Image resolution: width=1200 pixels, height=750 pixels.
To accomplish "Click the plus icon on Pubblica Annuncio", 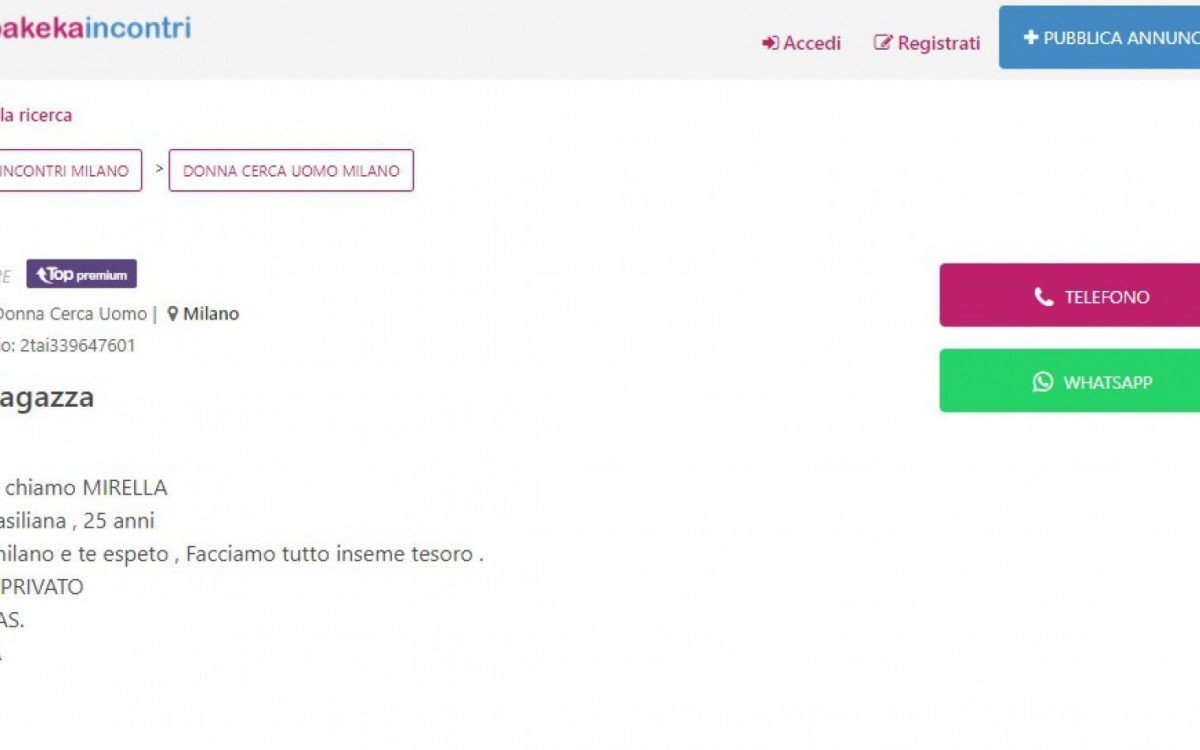I will pyautogui.click(x=1031, y=37).
